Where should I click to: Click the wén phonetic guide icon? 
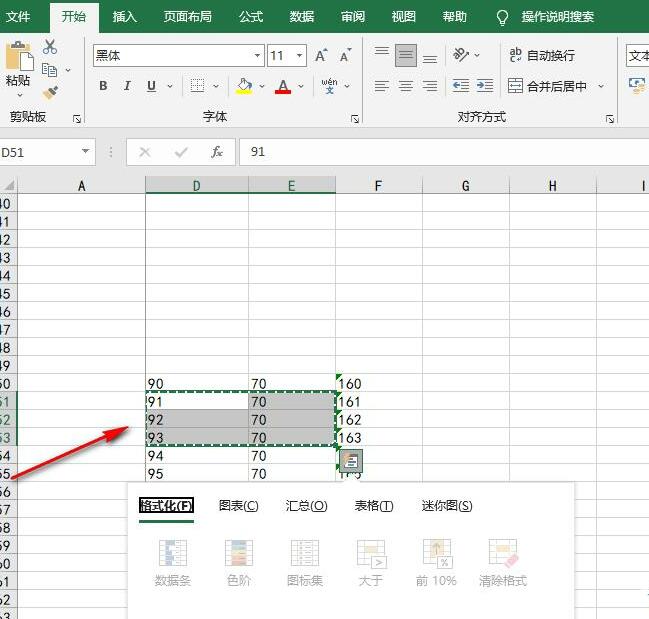coord(329,86)
